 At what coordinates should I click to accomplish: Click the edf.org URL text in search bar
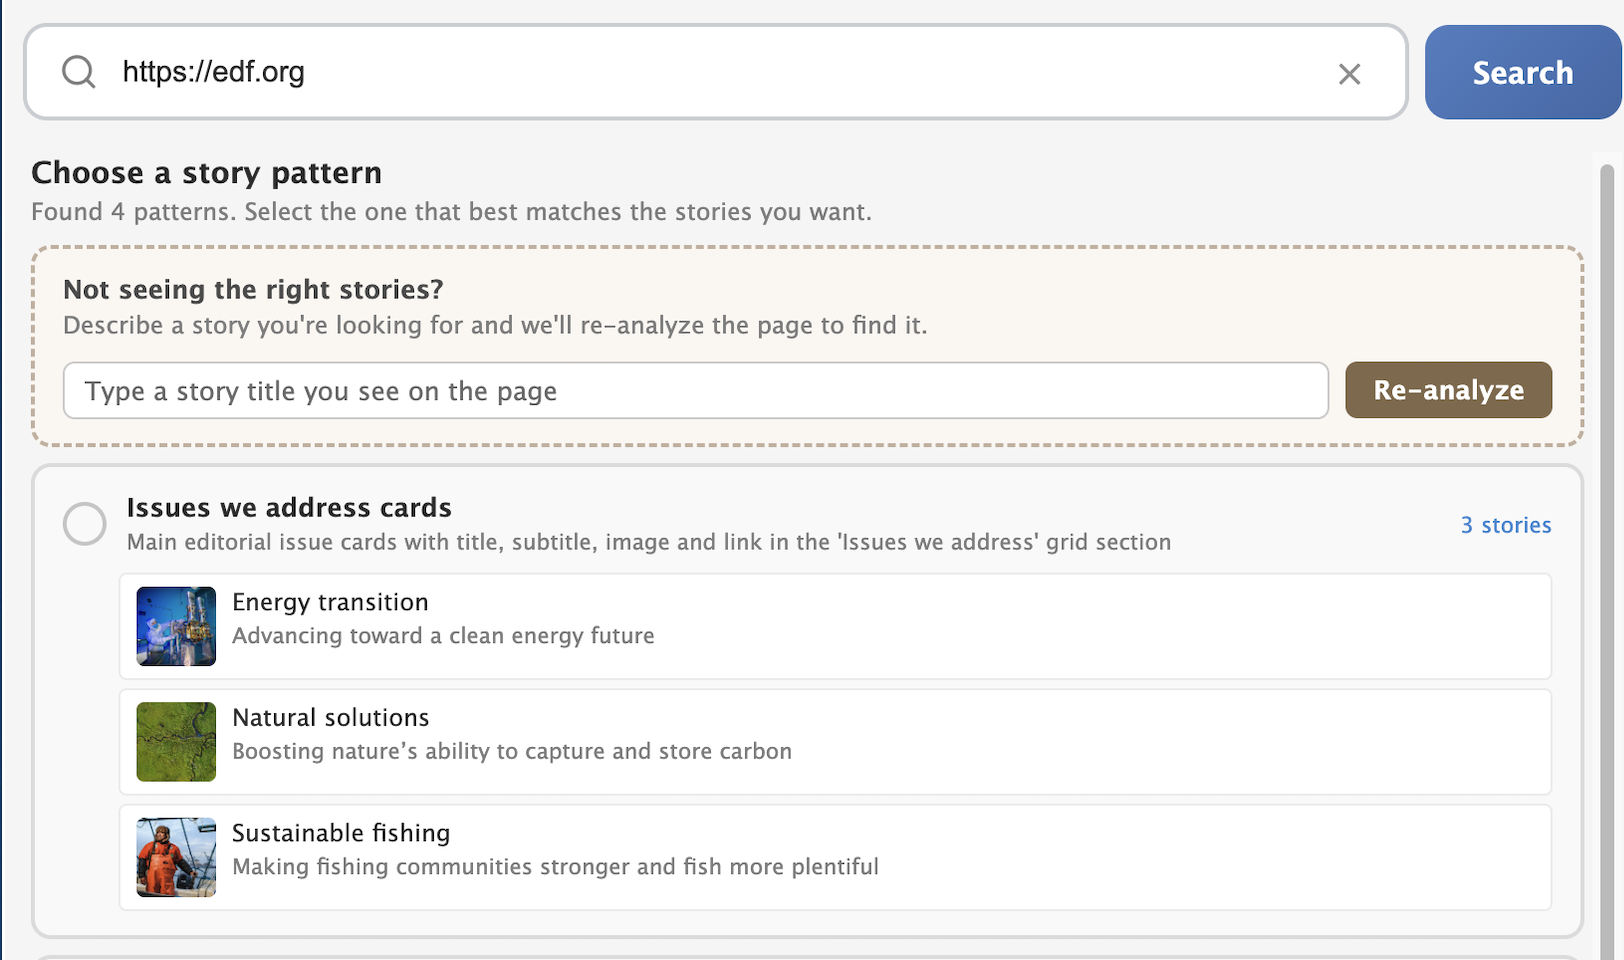(213, 72)
